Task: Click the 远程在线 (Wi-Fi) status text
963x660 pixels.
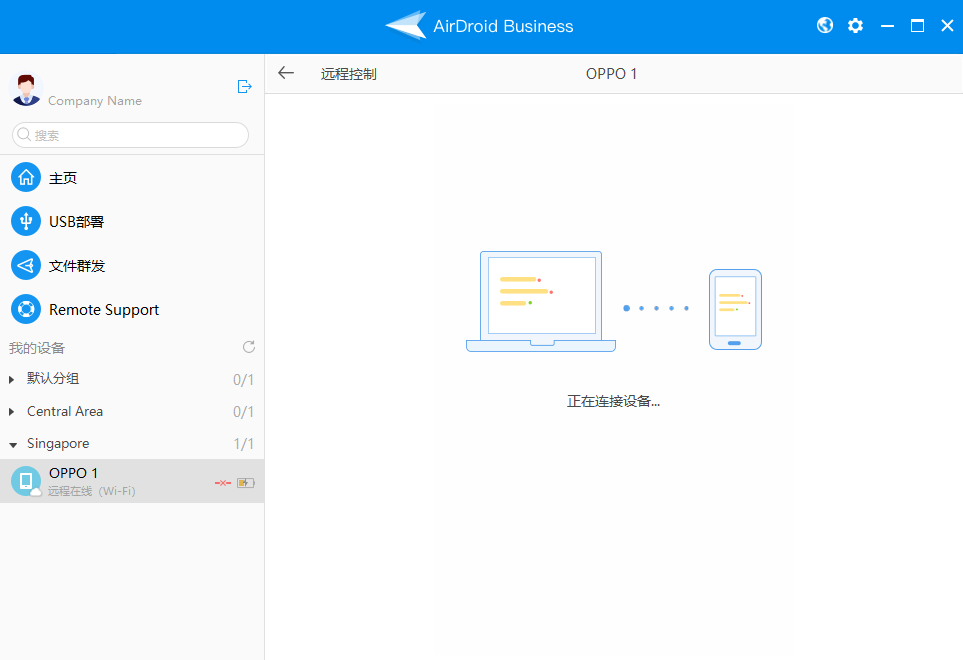Action: click(92, 491)
